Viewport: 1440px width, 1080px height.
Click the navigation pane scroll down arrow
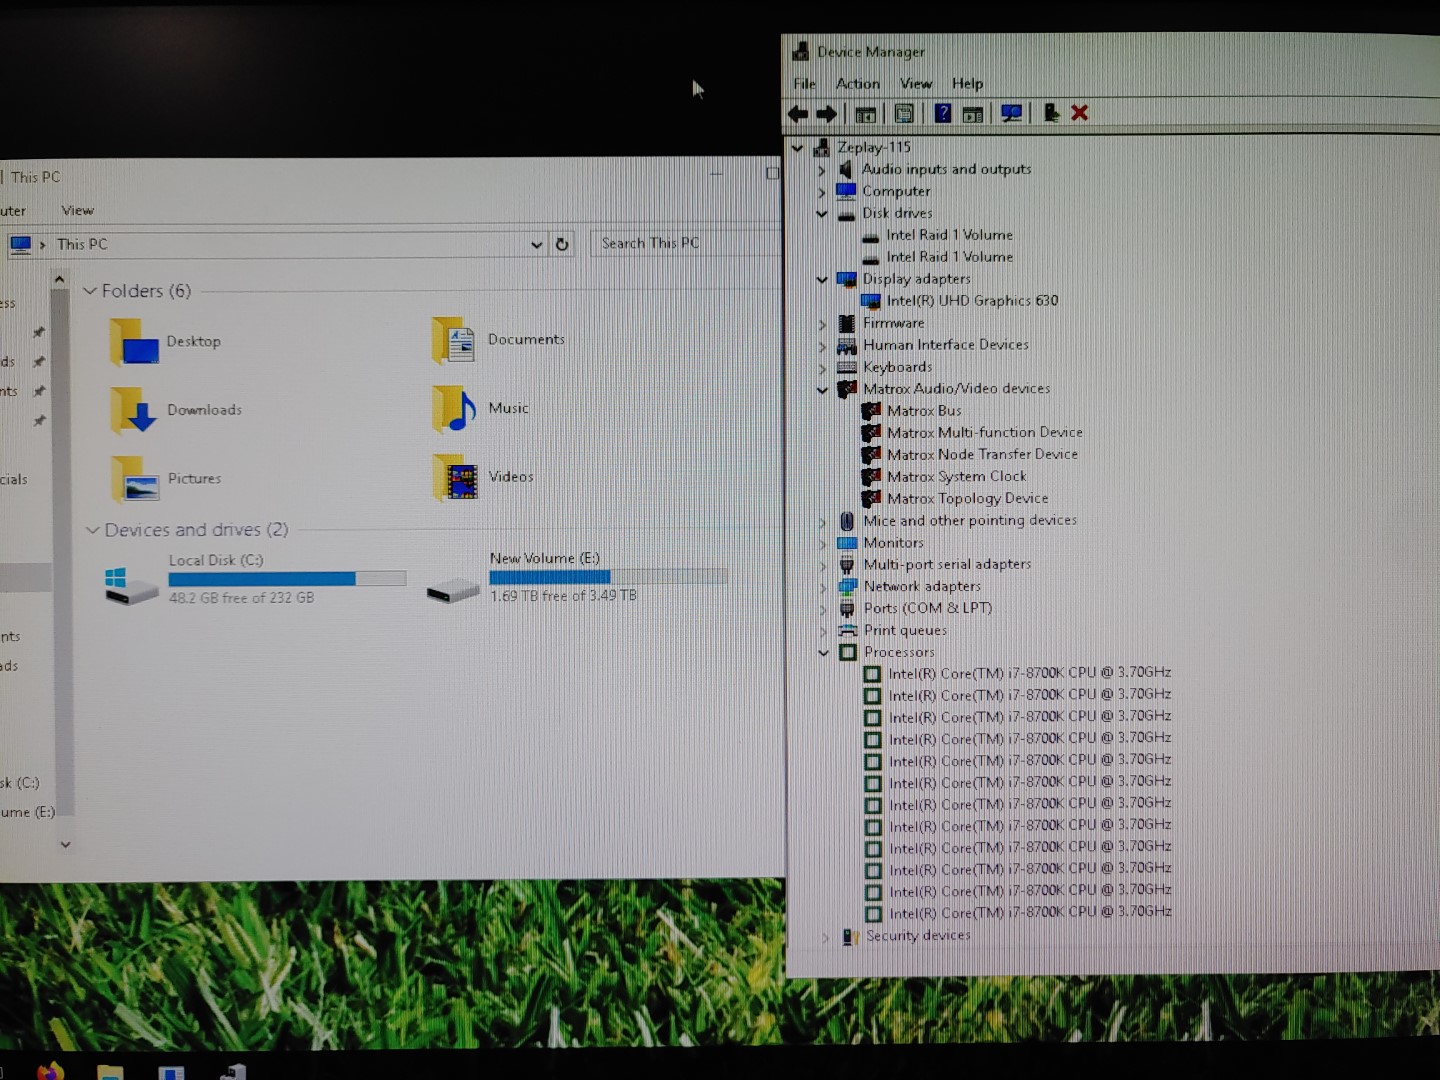pos(65,844)
